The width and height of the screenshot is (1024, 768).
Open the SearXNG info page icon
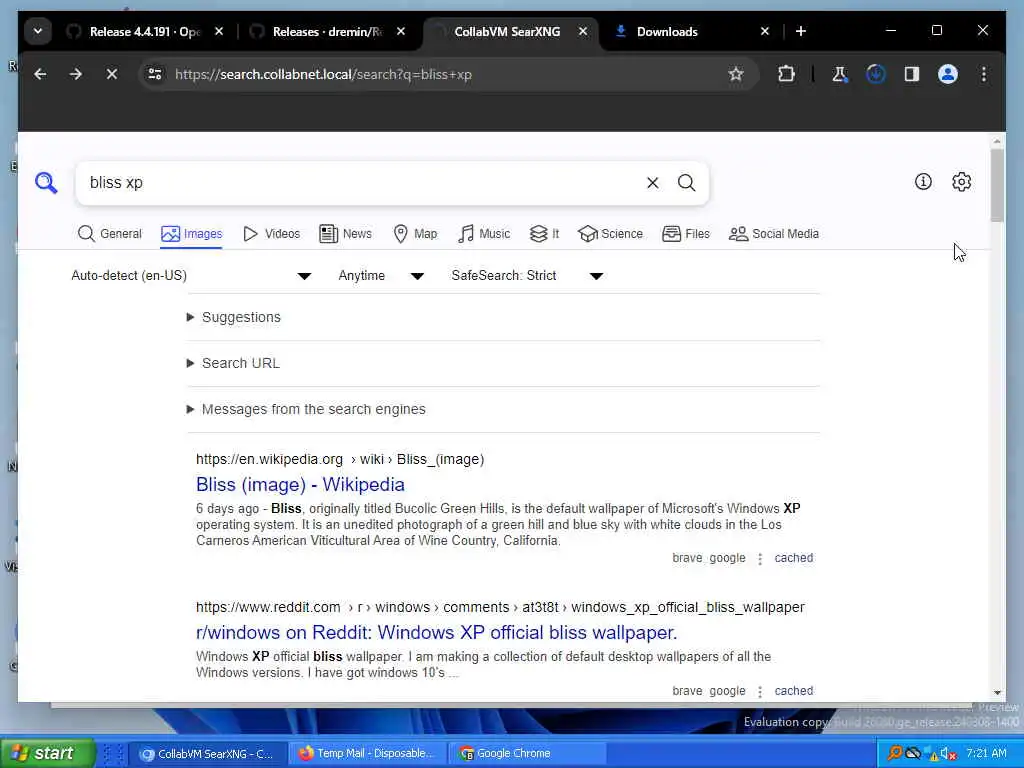point(923,182)
